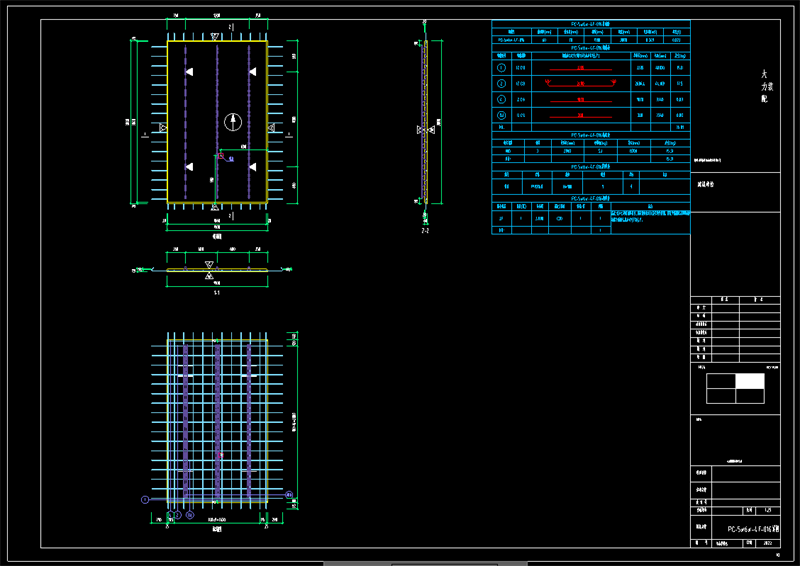Select circled number in fourth rebar table row
The image size is (800, 566).
tap(502, 115)
